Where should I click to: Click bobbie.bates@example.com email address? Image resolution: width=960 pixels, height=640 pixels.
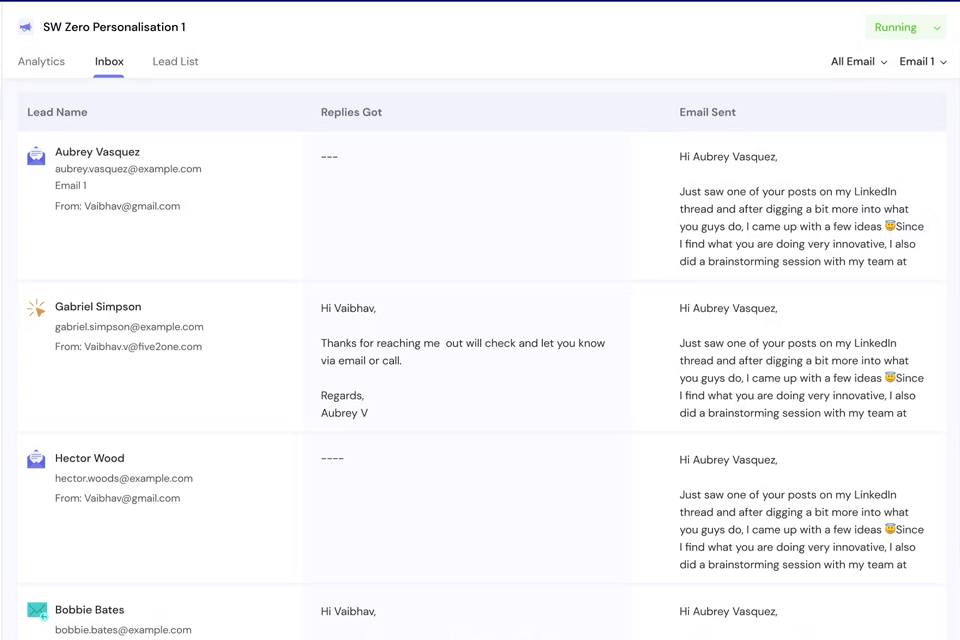tap(123, 630)
